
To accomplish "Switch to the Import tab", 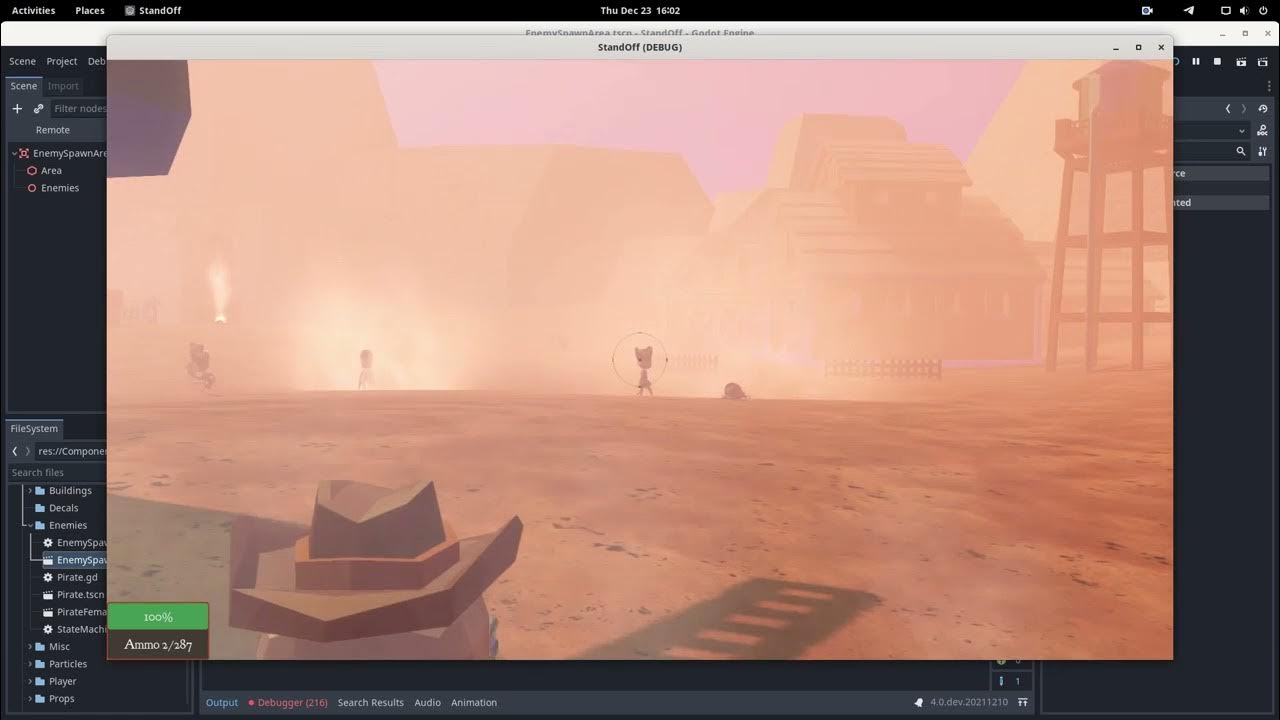I will tap(63, 86).
